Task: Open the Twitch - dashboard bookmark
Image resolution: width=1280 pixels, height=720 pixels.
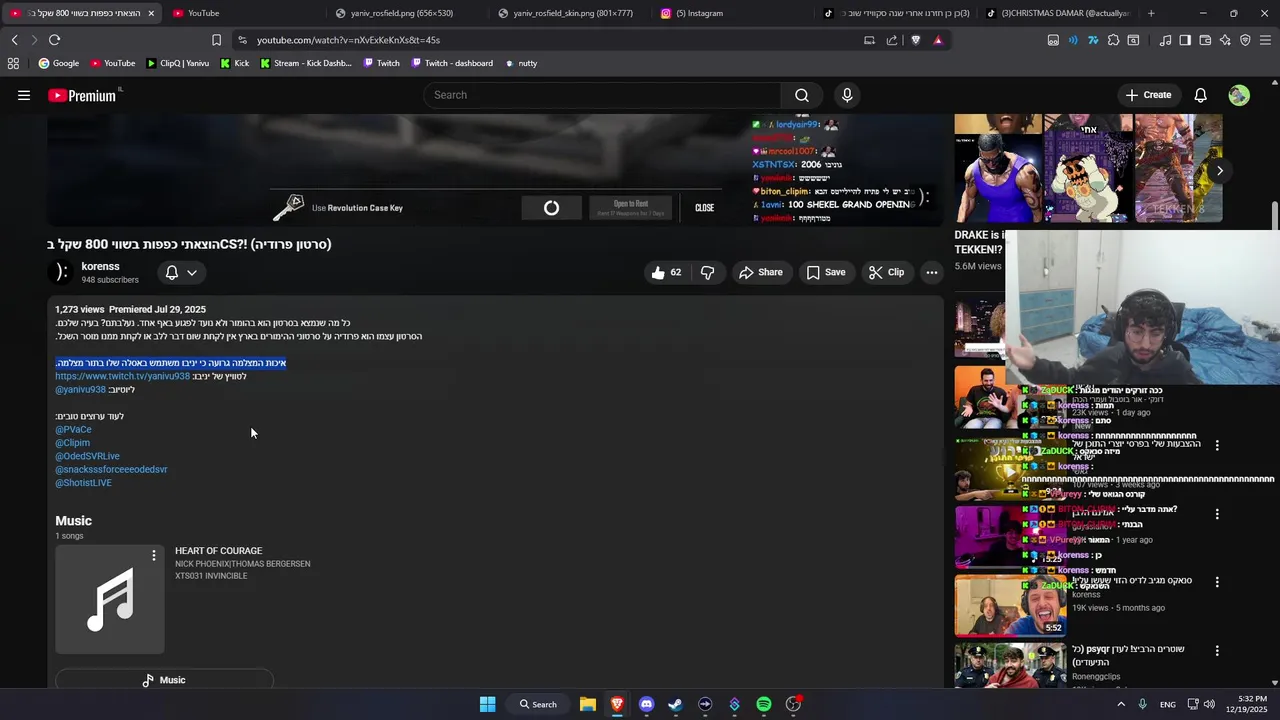Action: tap(452, 63)
